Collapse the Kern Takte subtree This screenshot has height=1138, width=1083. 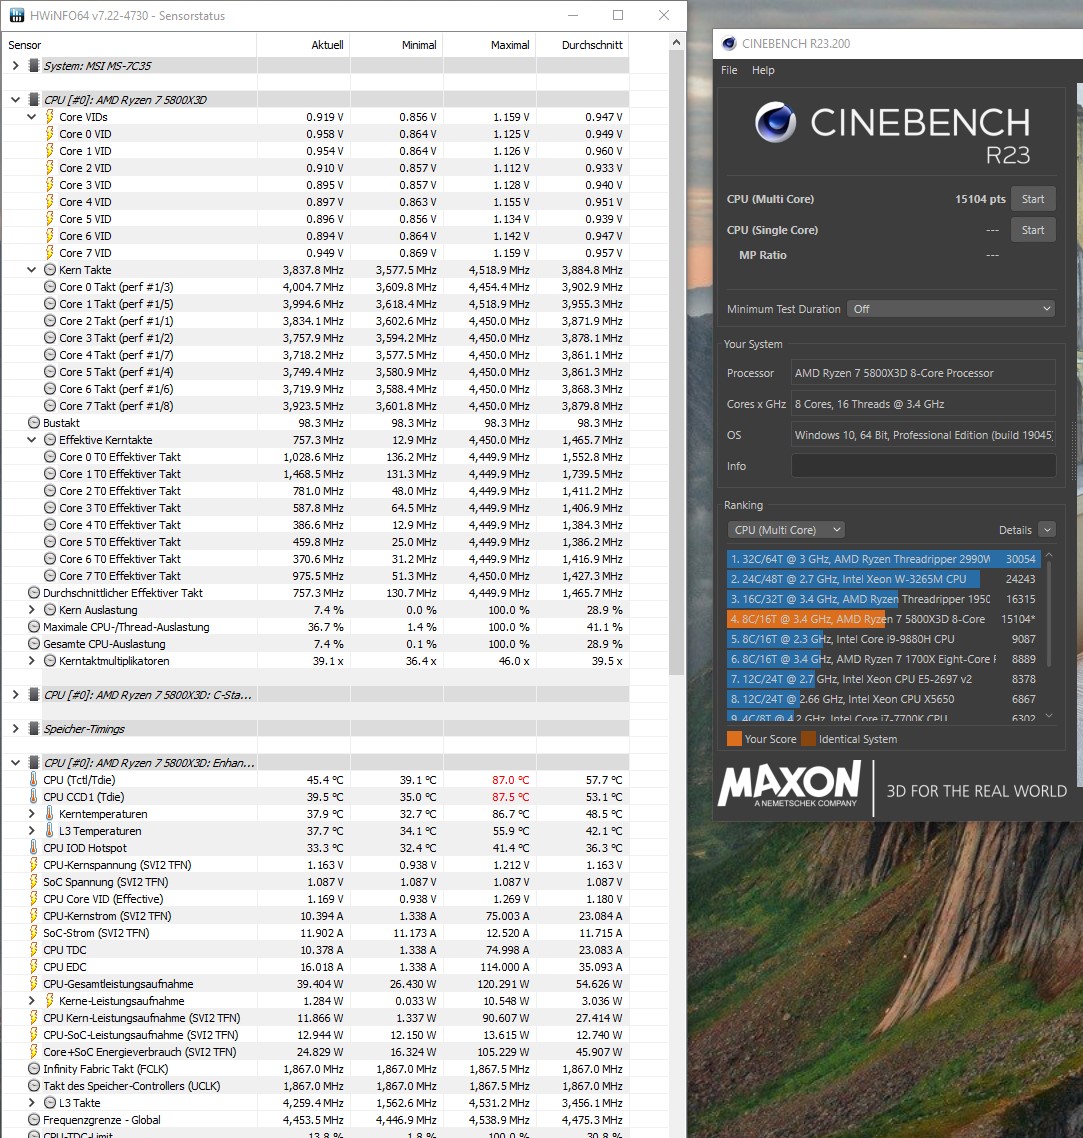(x=31, y=270)
